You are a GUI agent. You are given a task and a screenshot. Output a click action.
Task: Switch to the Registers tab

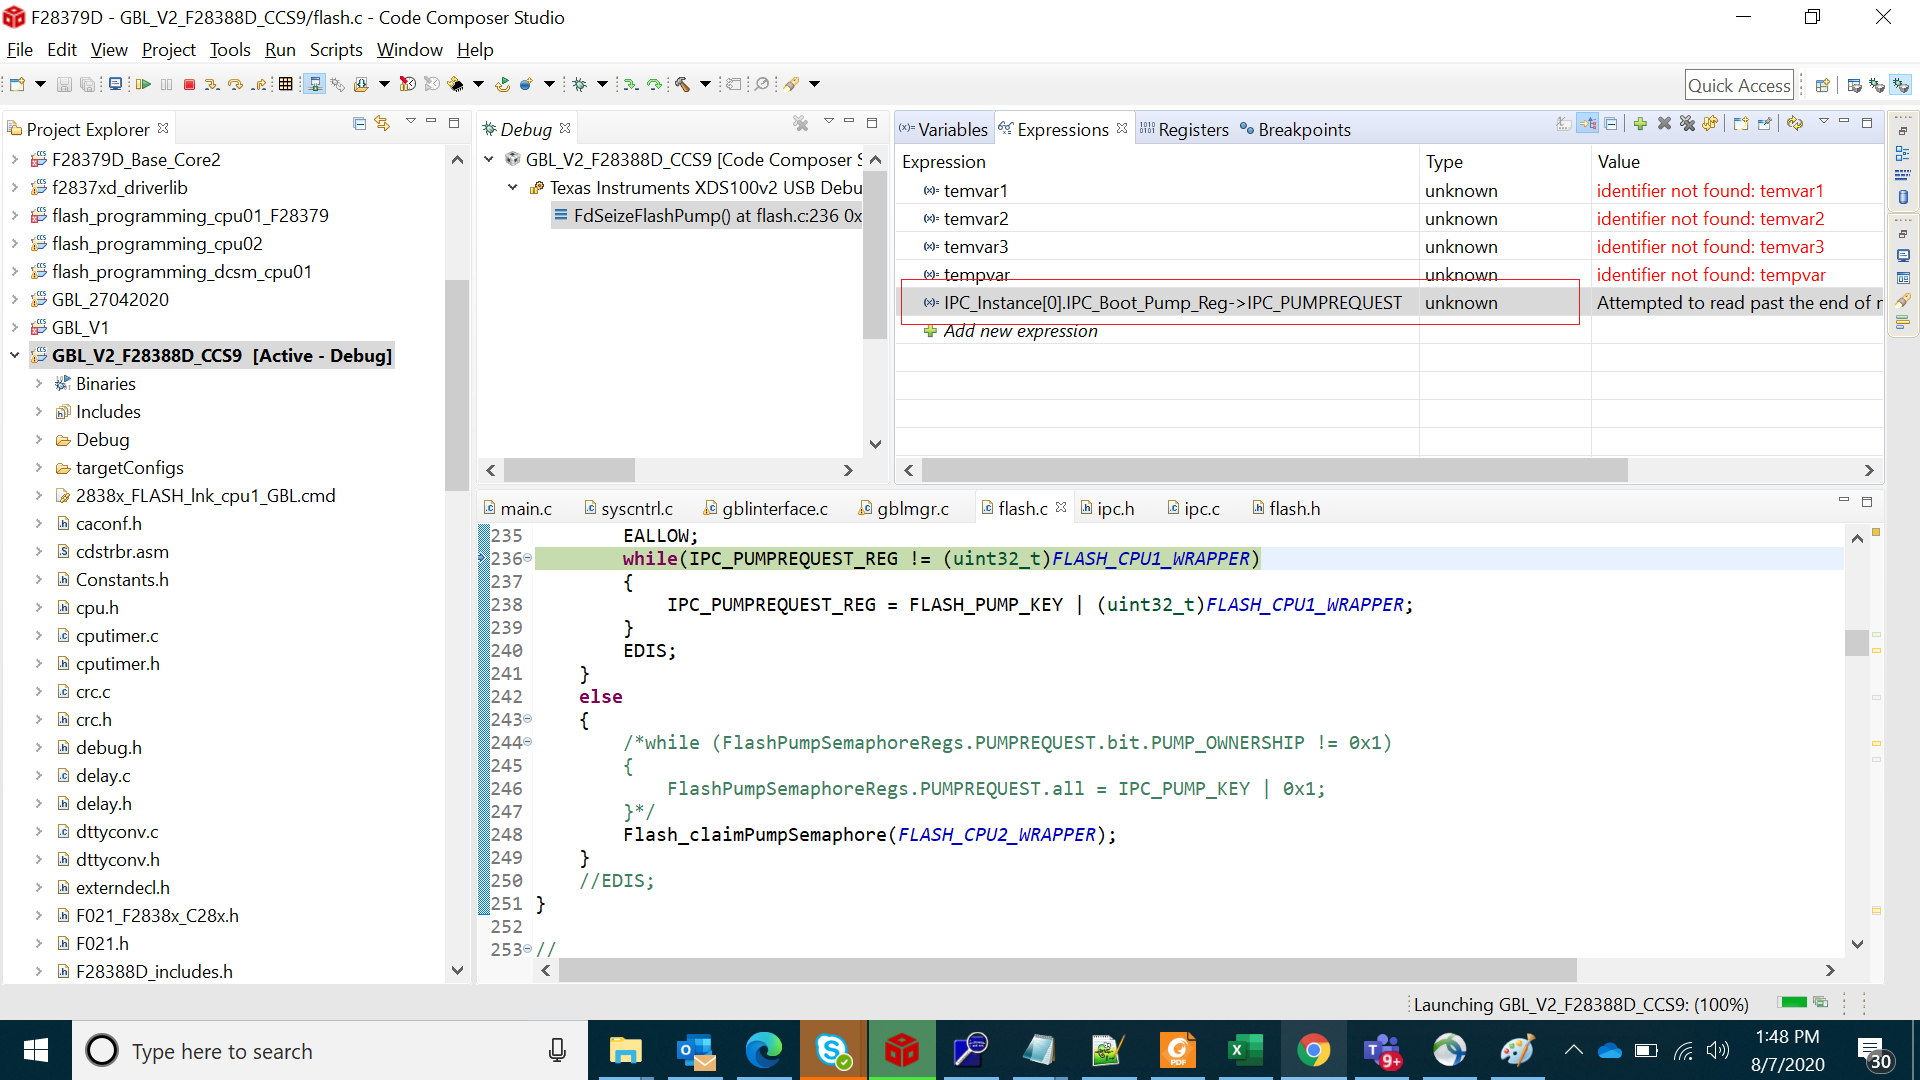[1192, 130]
